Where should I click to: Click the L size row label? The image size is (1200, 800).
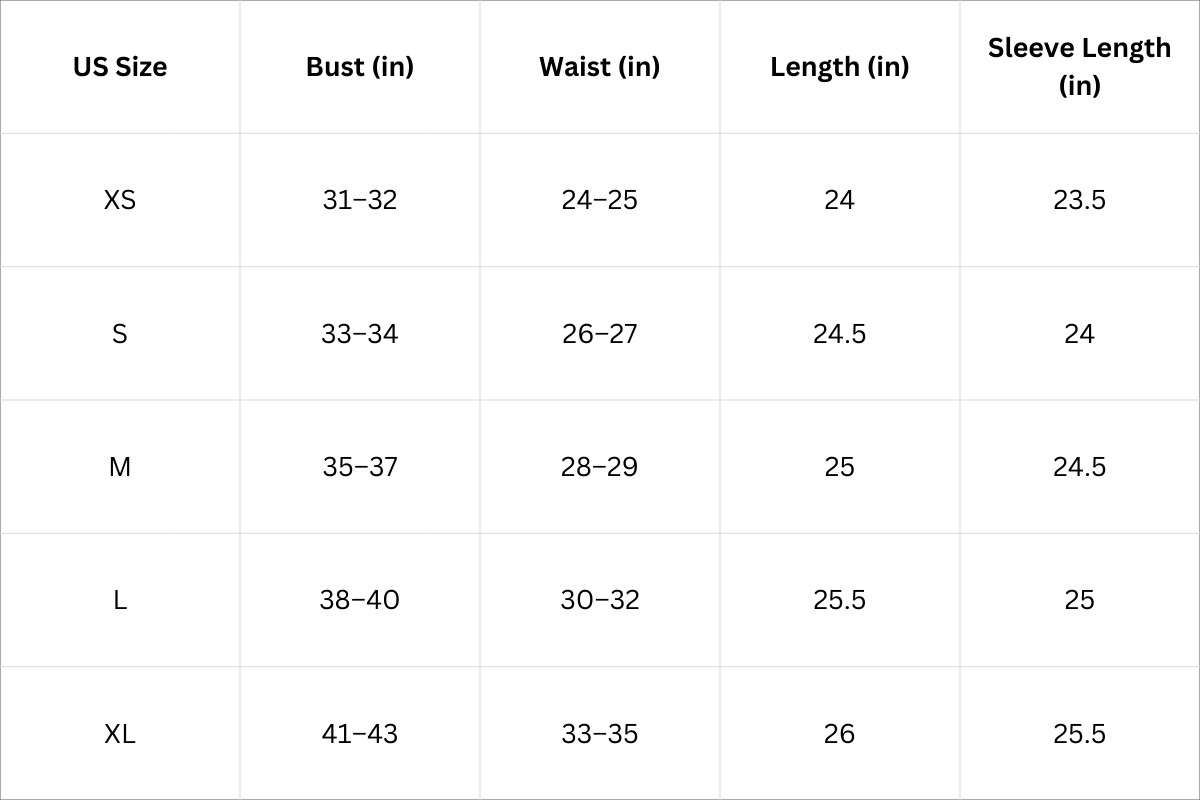(x=120, y=600)
